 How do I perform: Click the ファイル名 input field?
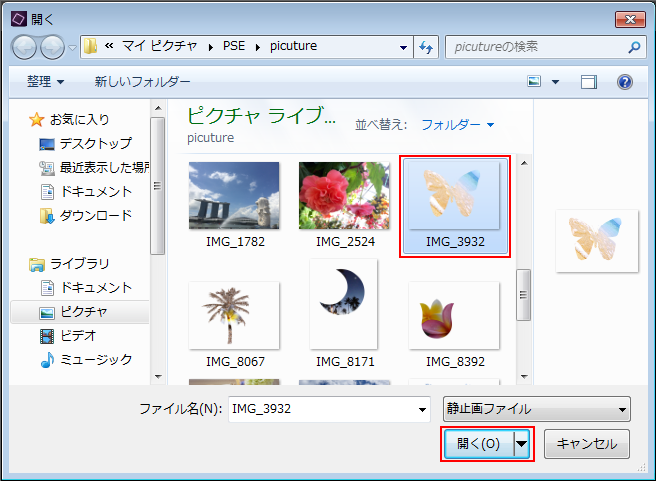click(329, 409)
